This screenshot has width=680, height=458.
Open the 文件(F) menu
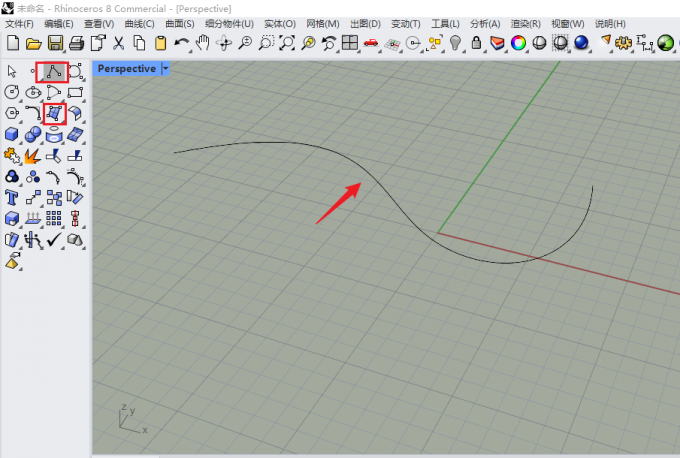pyautogui.click(x=20, y=24)
